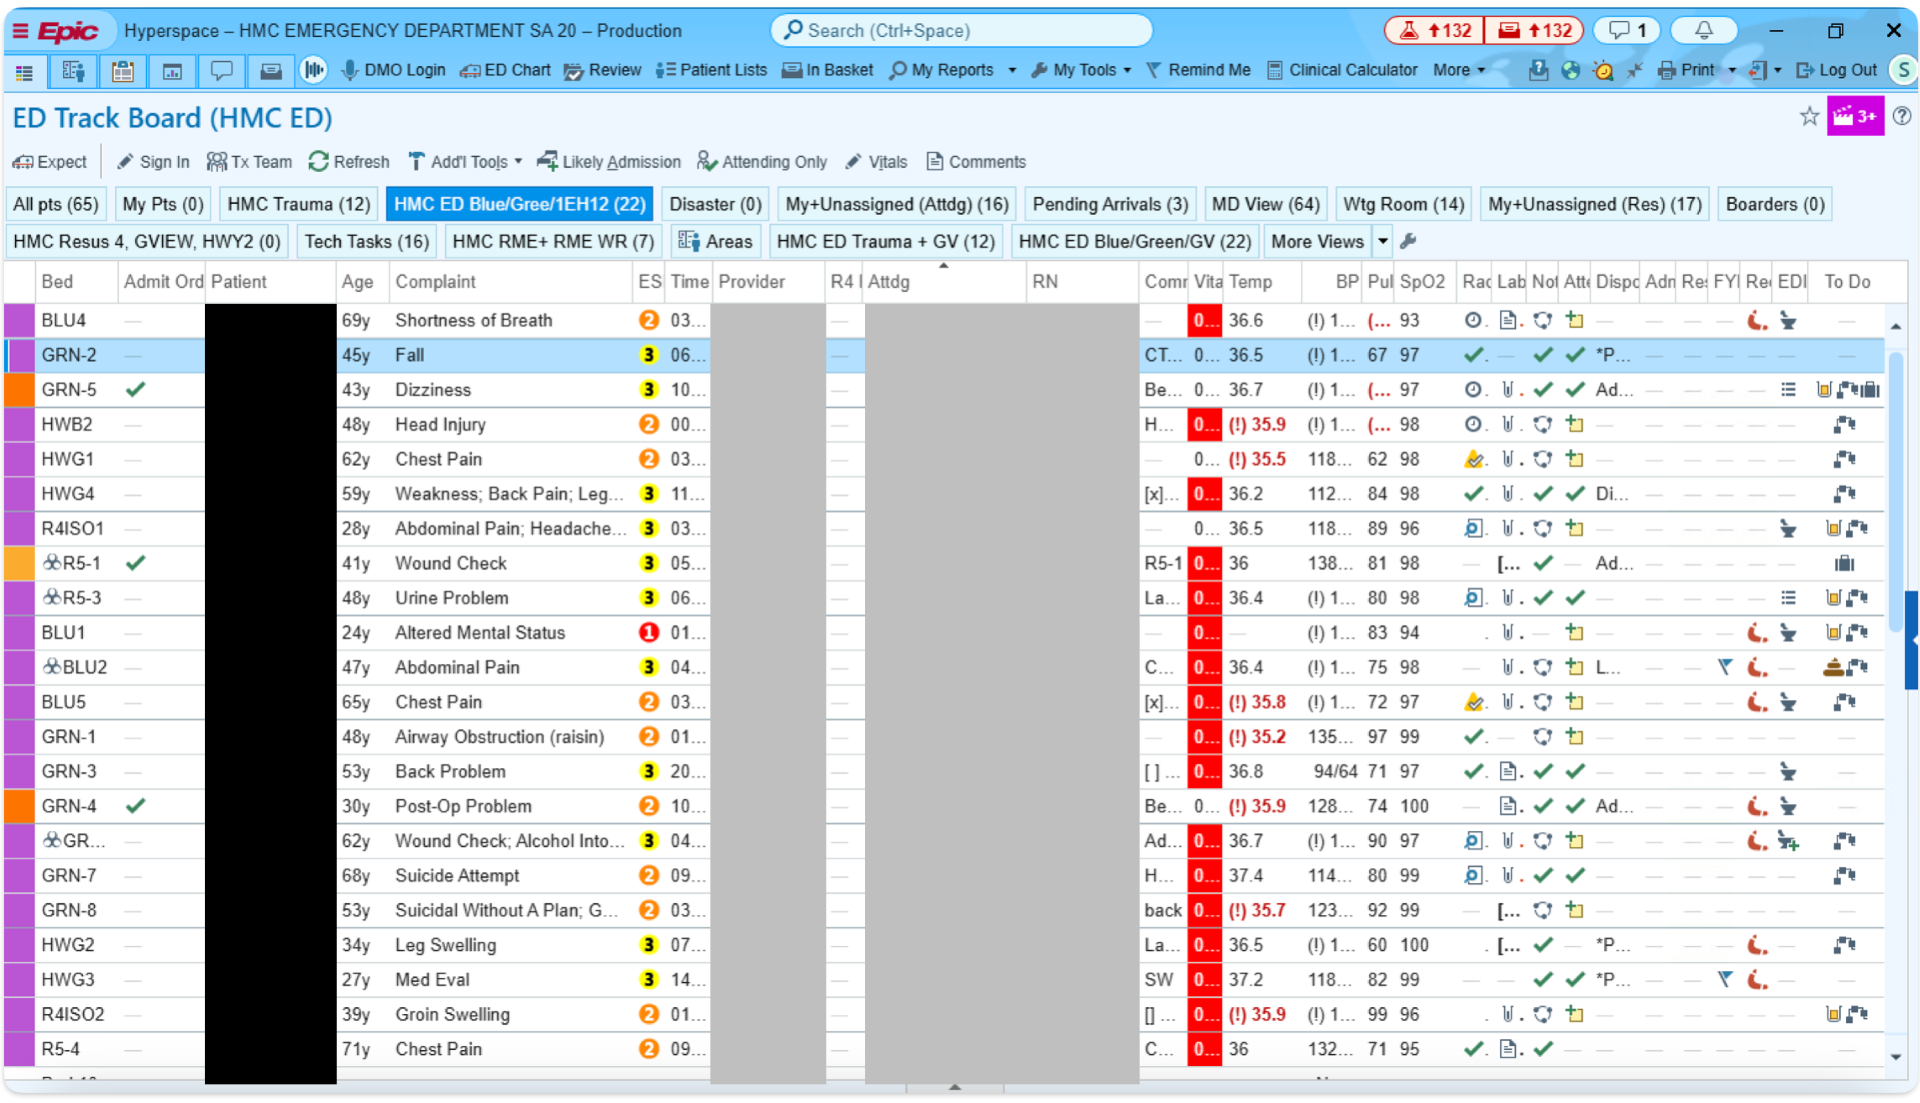Click the Print button
This screenshot has height=1103, width=1920.
(1687, 70)
